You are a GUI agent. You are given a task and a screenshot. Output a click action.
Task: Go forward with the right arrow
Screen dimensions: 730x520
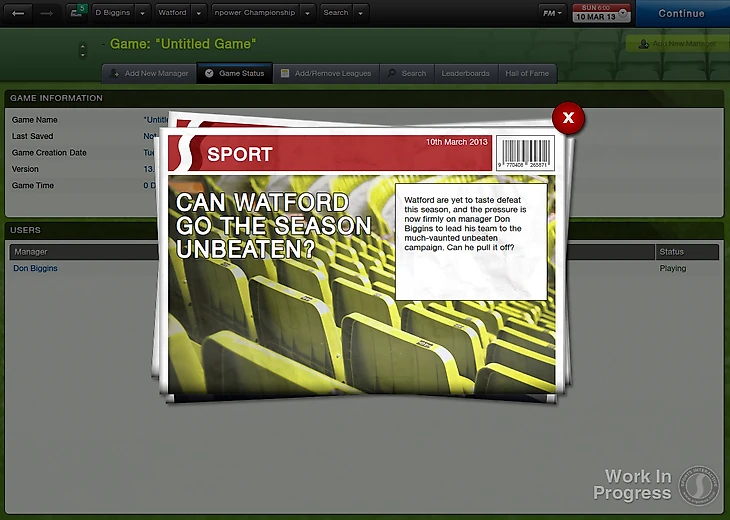pyautogui.click(x=47, y=14)
